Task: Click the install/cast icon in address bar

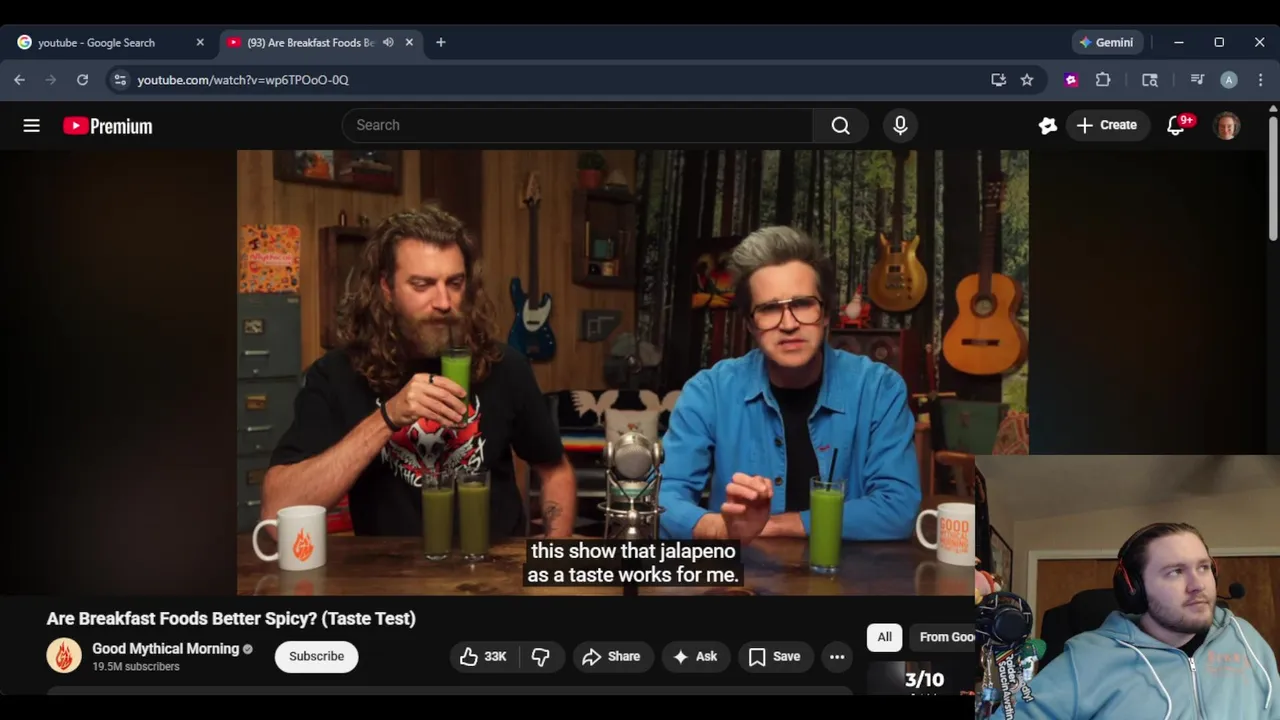Action: coord(998,80)
